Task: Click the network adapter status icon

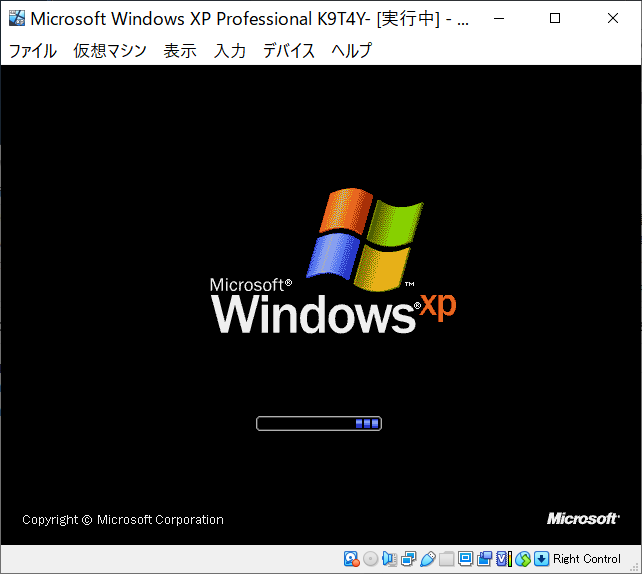Action: coord(408,559)
